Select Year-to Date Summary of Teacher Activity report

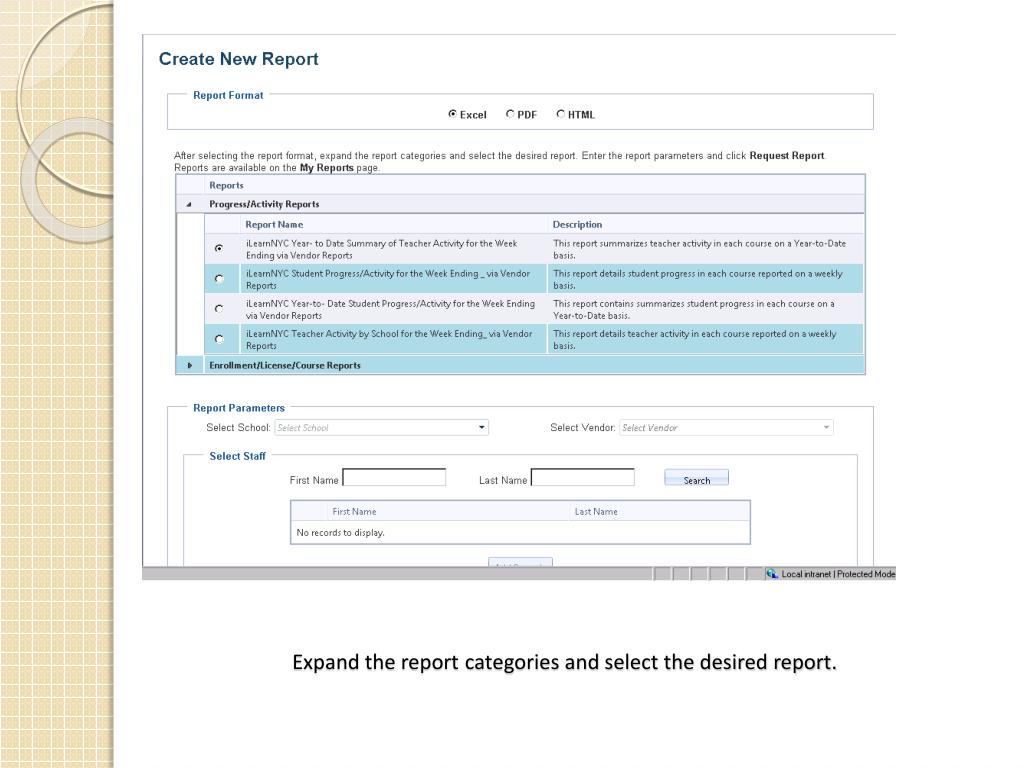(x=219, y=248)
